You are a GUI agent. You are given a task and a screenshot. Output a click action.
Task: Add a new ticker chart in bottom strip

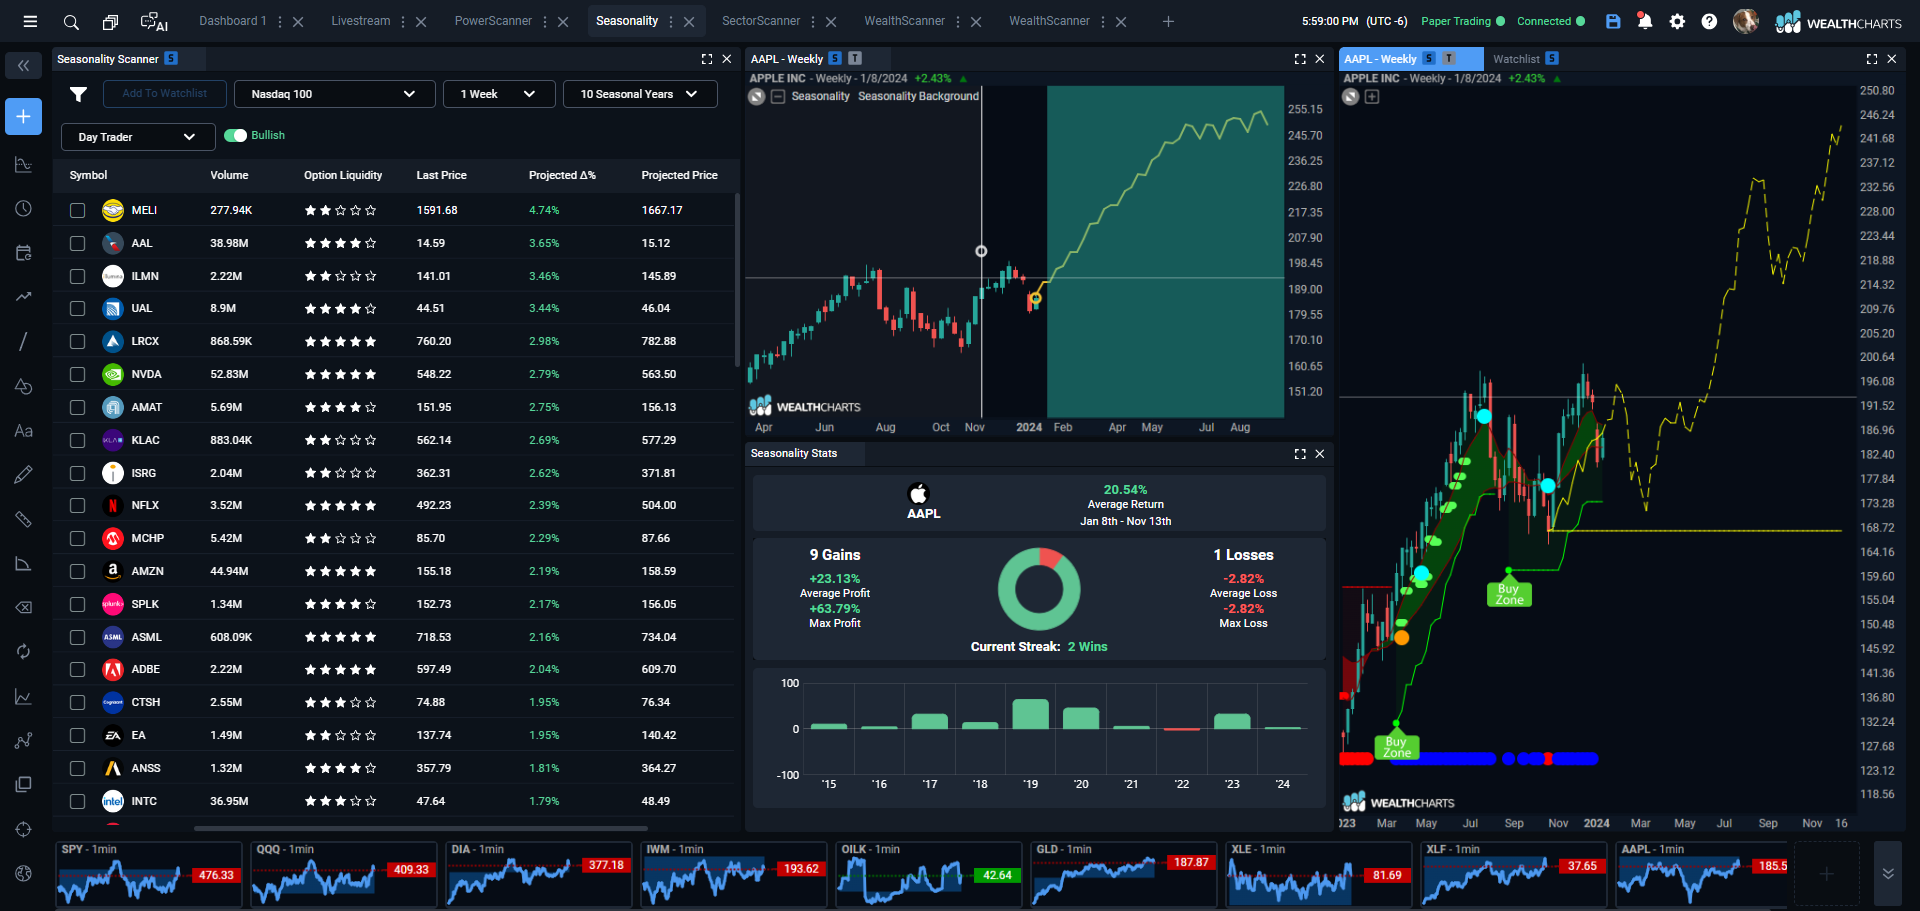pos(1826,874)
